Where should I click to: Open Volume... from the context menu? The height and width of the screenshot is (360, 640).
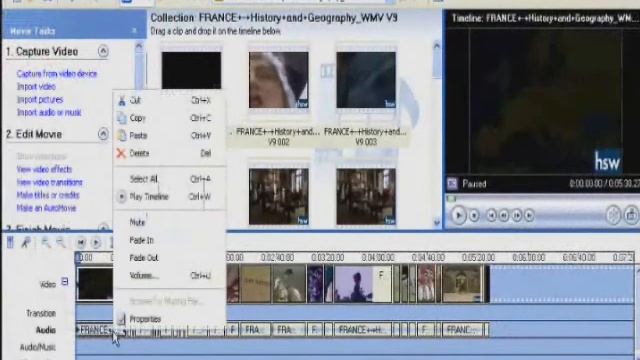[169, 276]
